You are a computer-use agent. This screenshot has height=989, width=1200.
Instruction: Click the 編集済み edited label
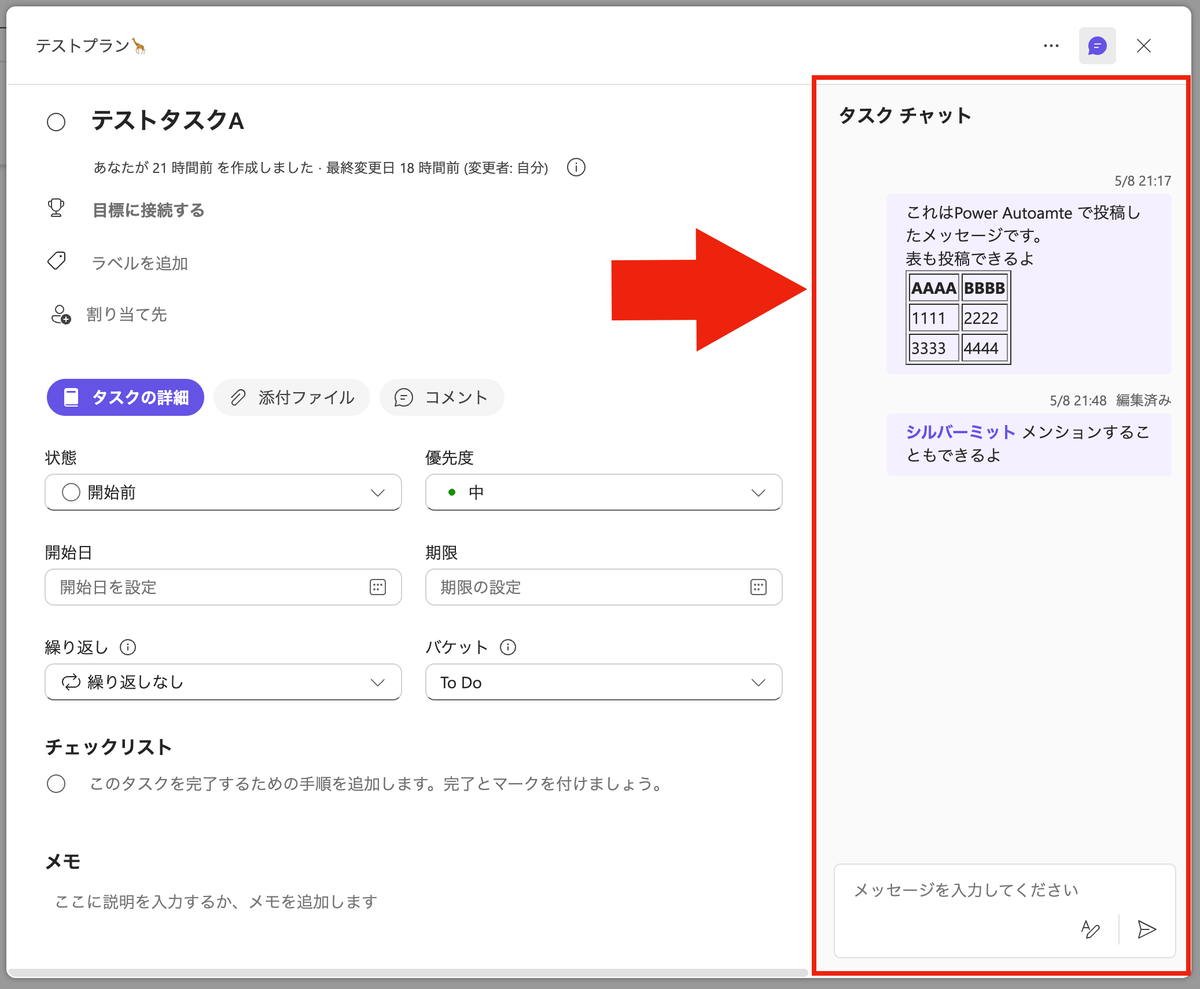1143,400
